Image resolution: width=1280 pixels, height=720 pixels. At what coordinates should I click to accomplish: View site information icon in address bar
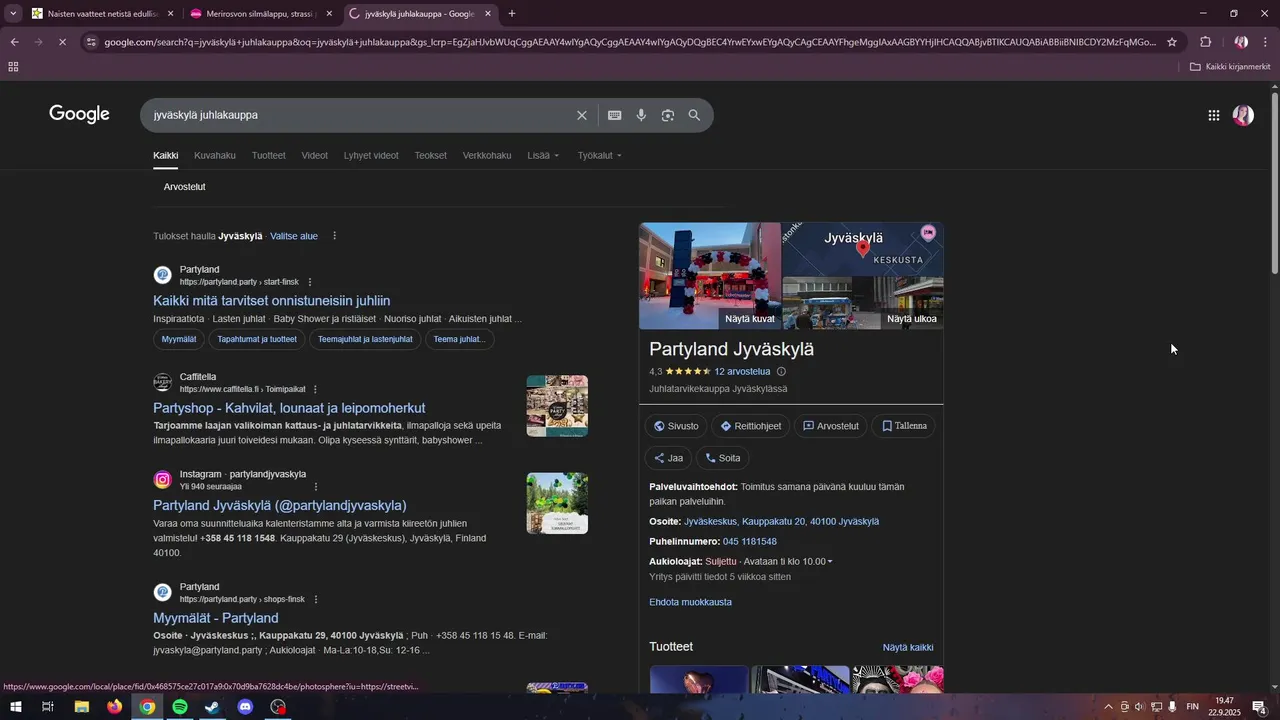click(91, 42)
